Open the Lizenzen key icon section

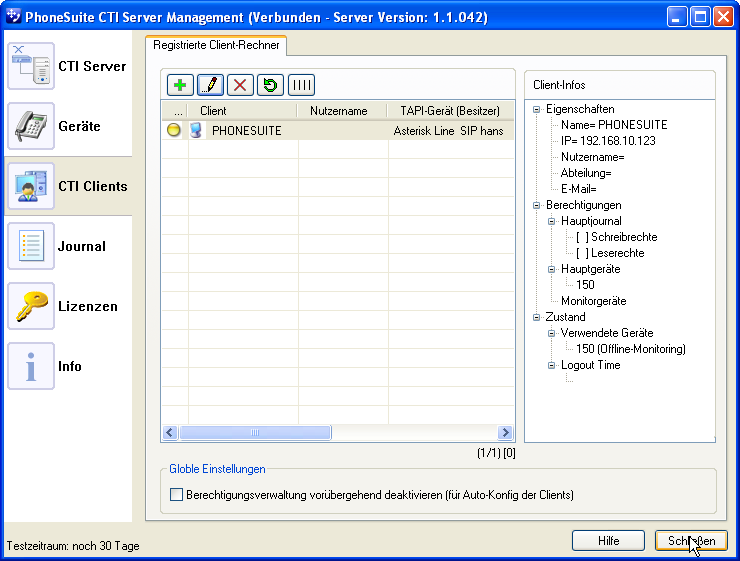coord(68,307)
